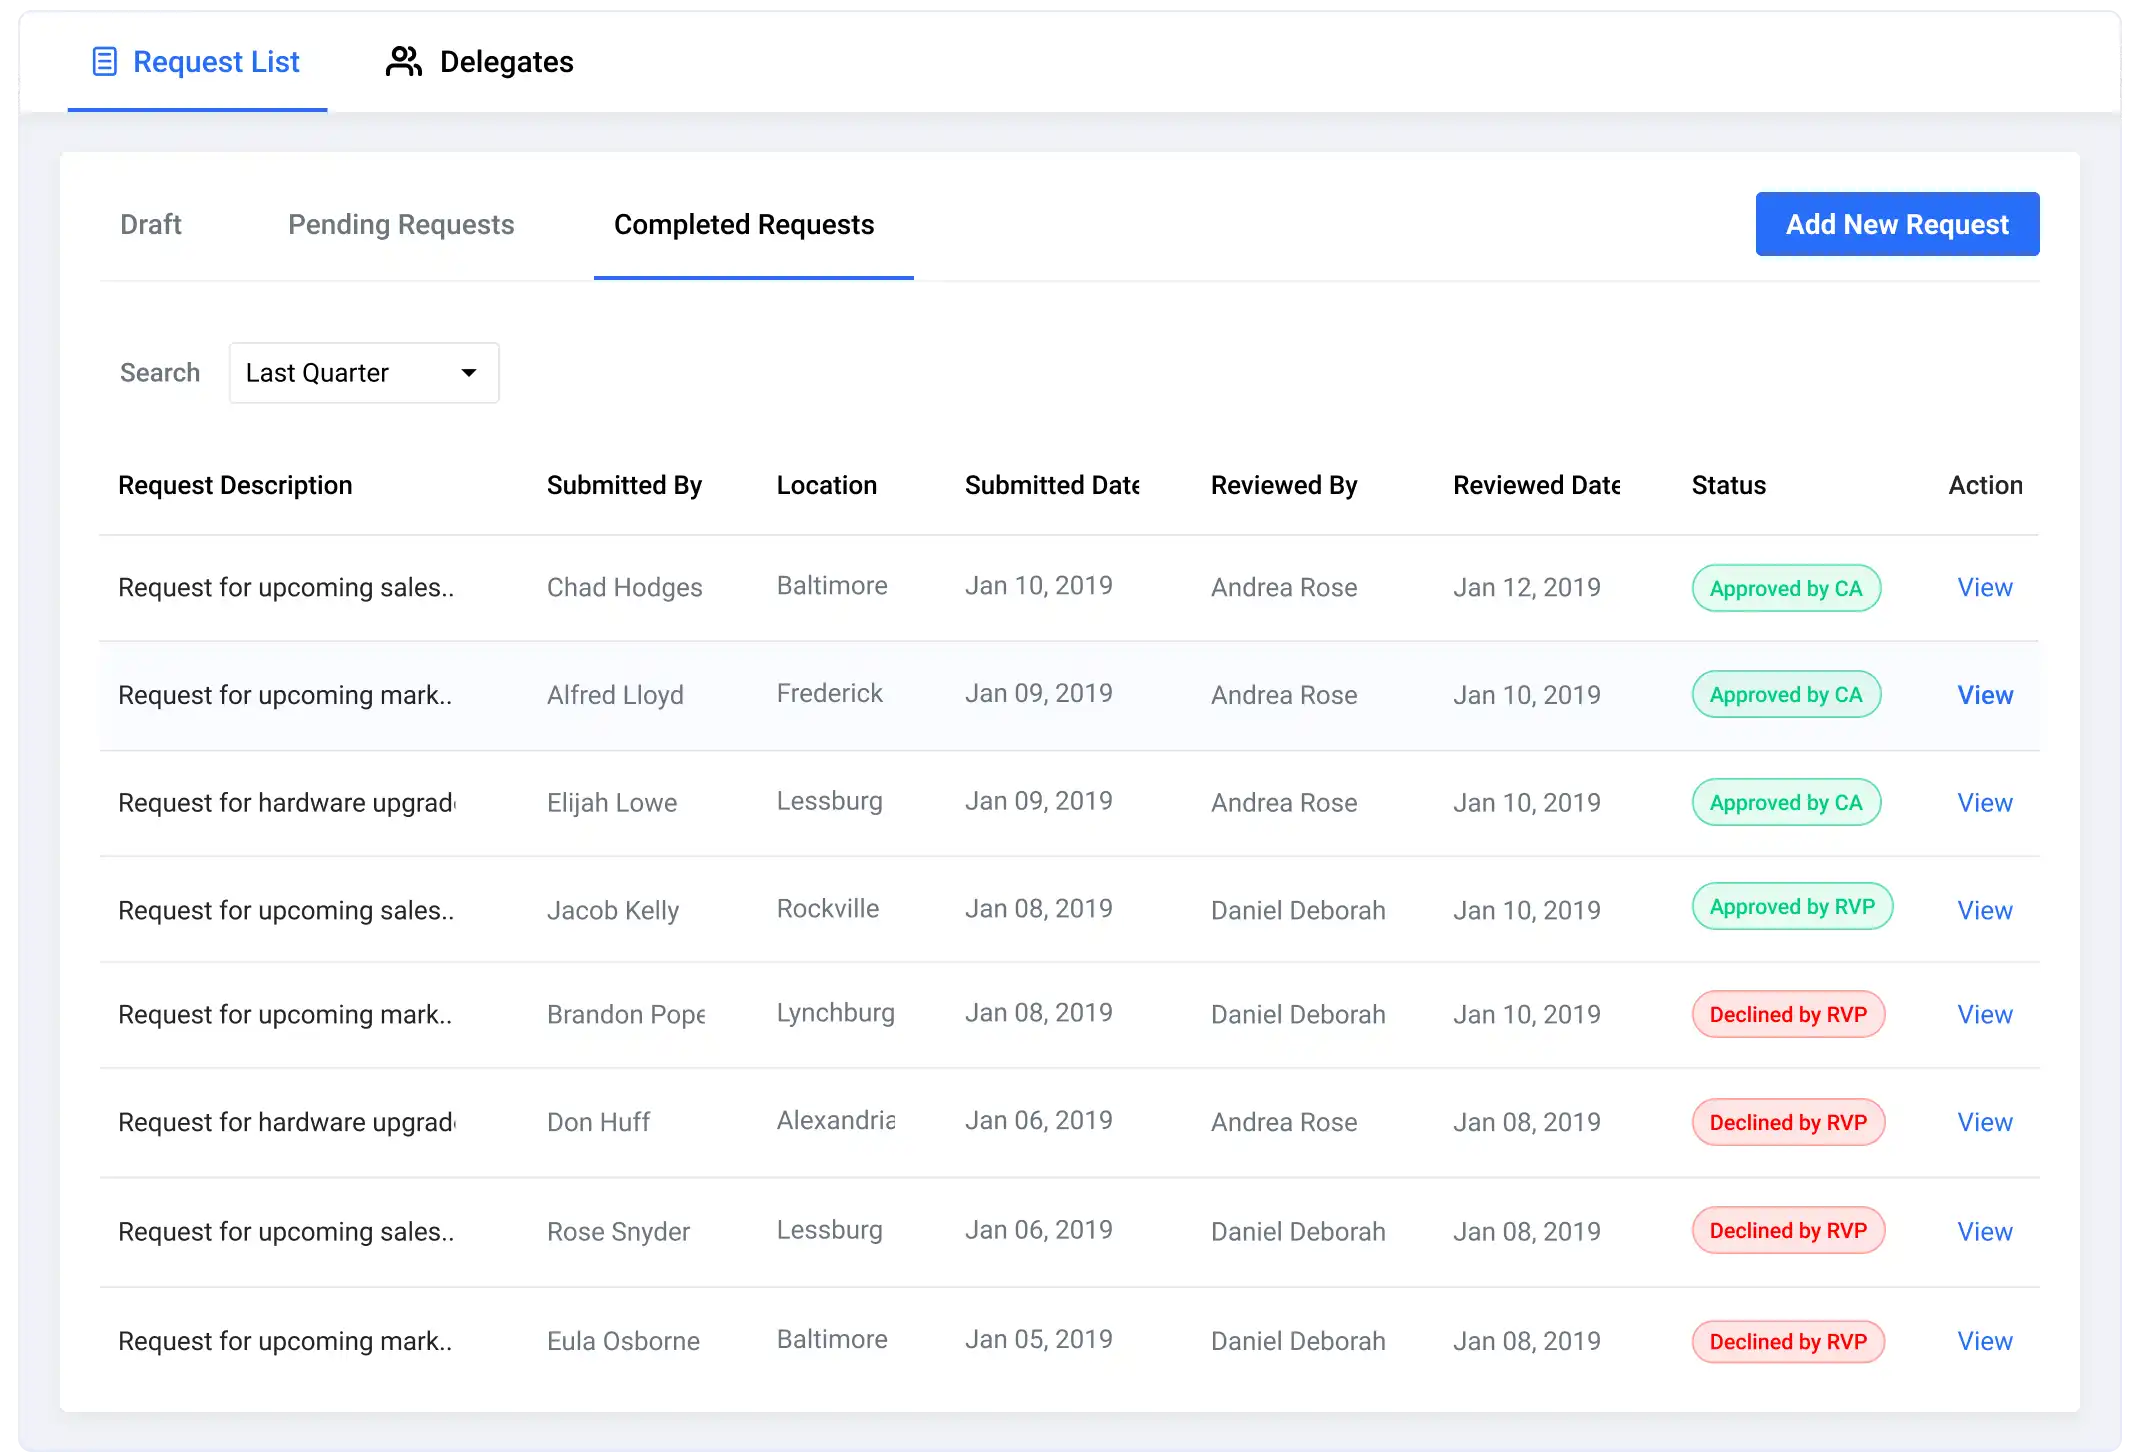Open Eula Osborne's upcoming mark.. request description
2138x1452 pixels.
tap(285, 1342)
